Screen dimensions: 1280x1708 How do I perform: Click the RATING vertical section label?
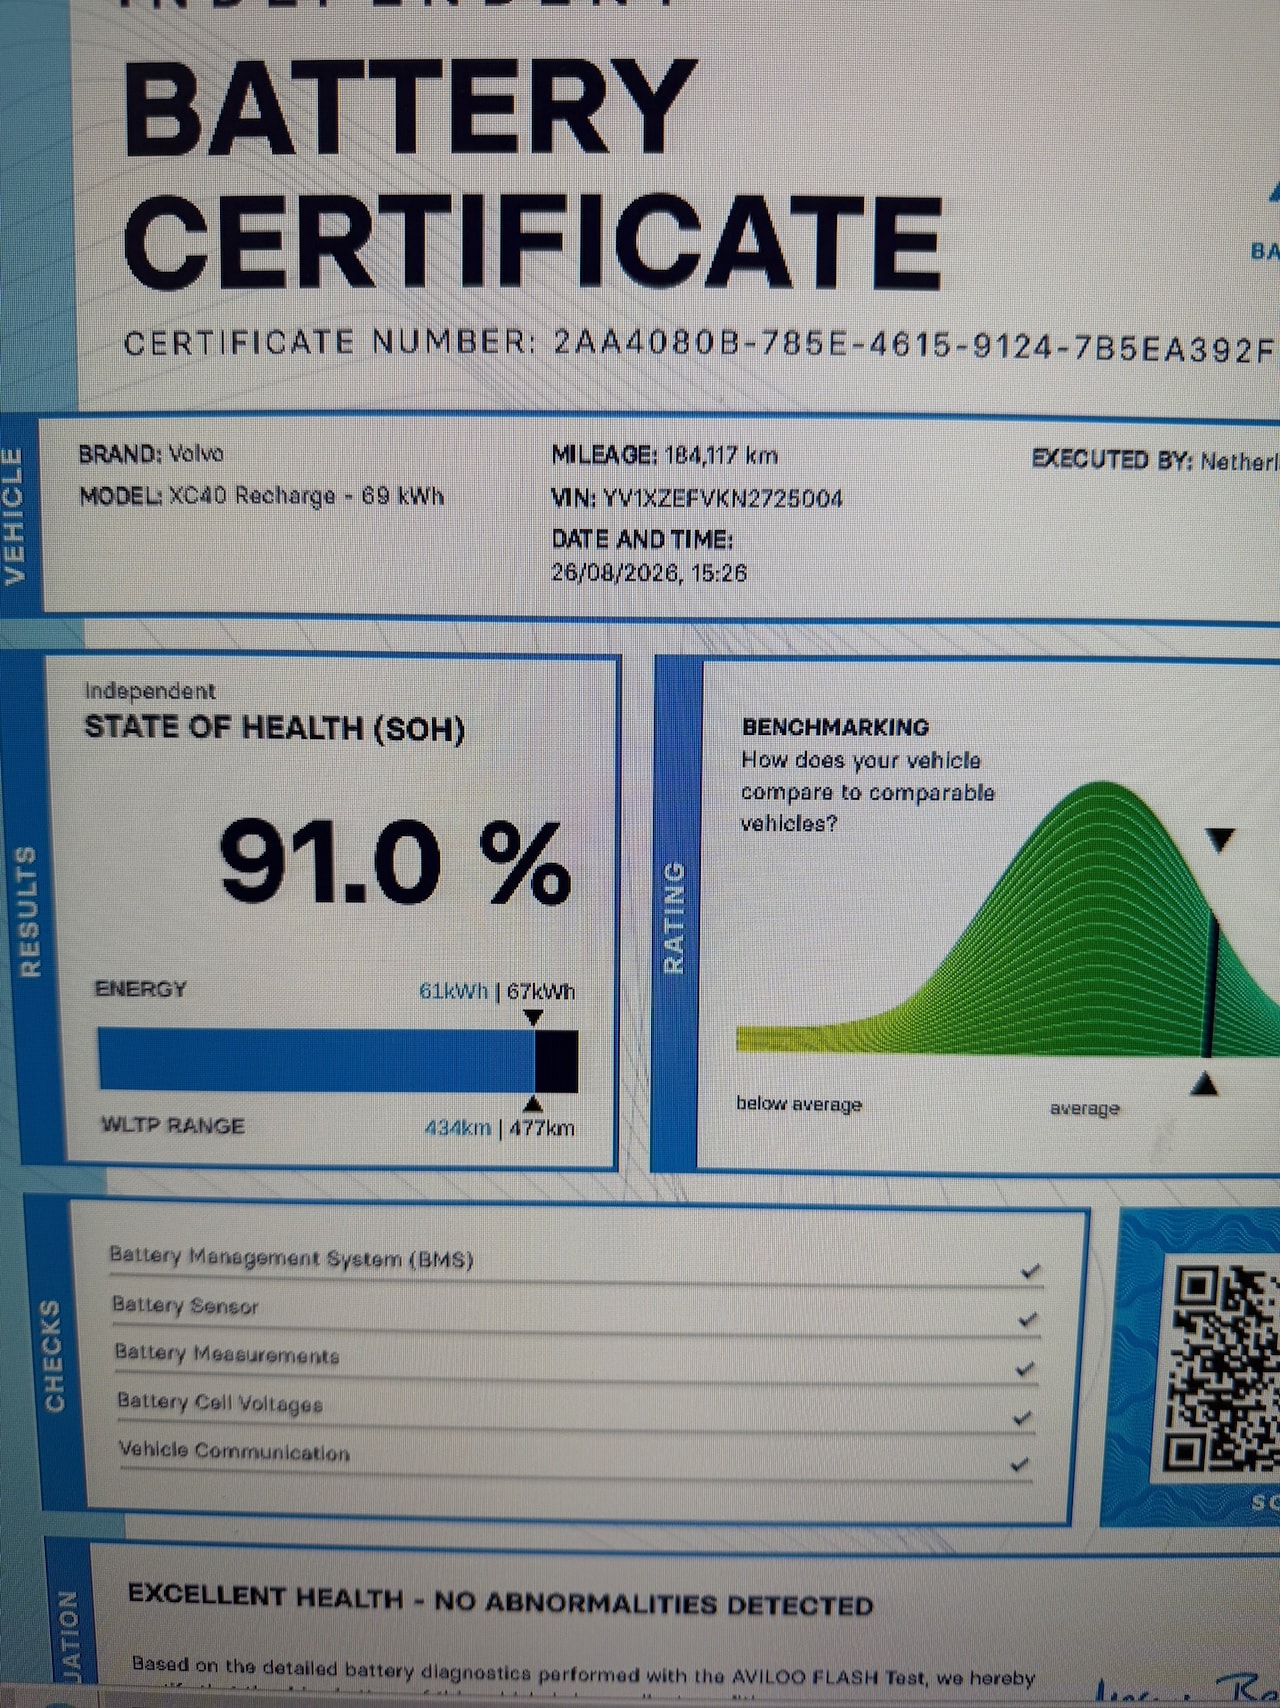(x=675, y=917)
